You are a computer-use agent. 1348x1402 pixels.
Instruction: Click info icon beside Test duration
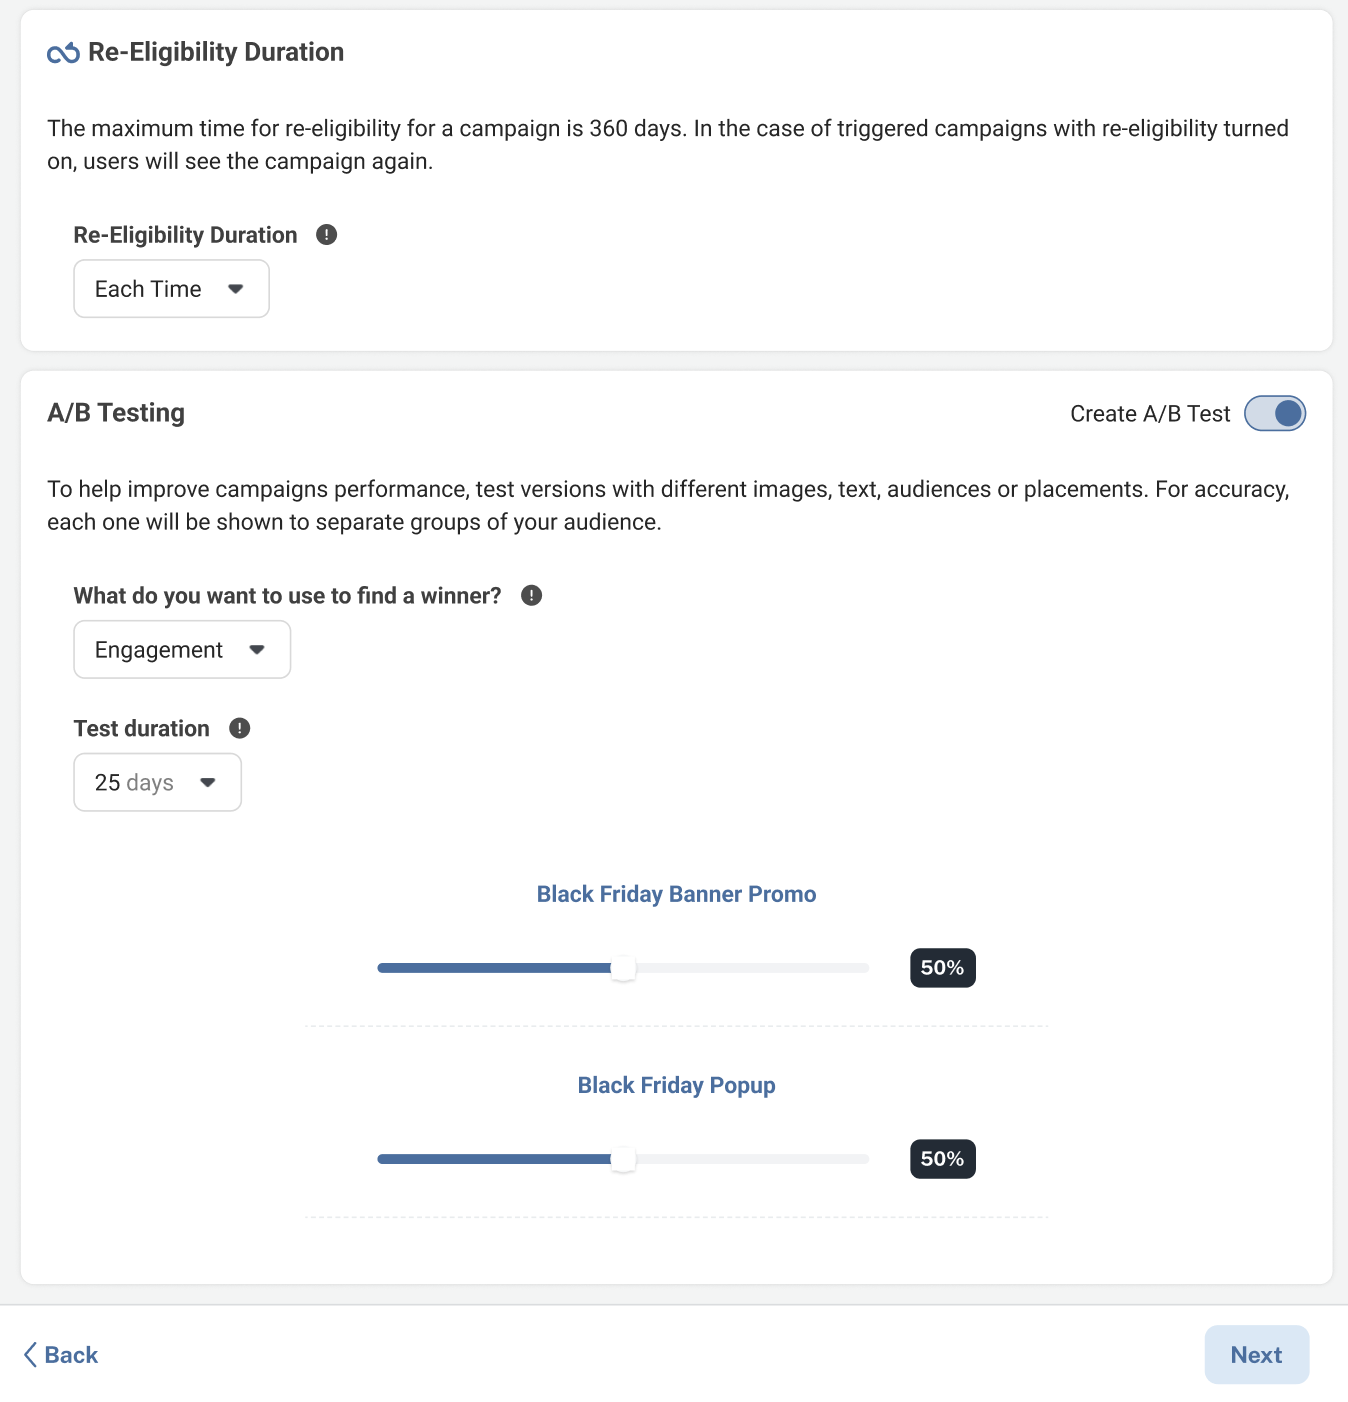239,728
